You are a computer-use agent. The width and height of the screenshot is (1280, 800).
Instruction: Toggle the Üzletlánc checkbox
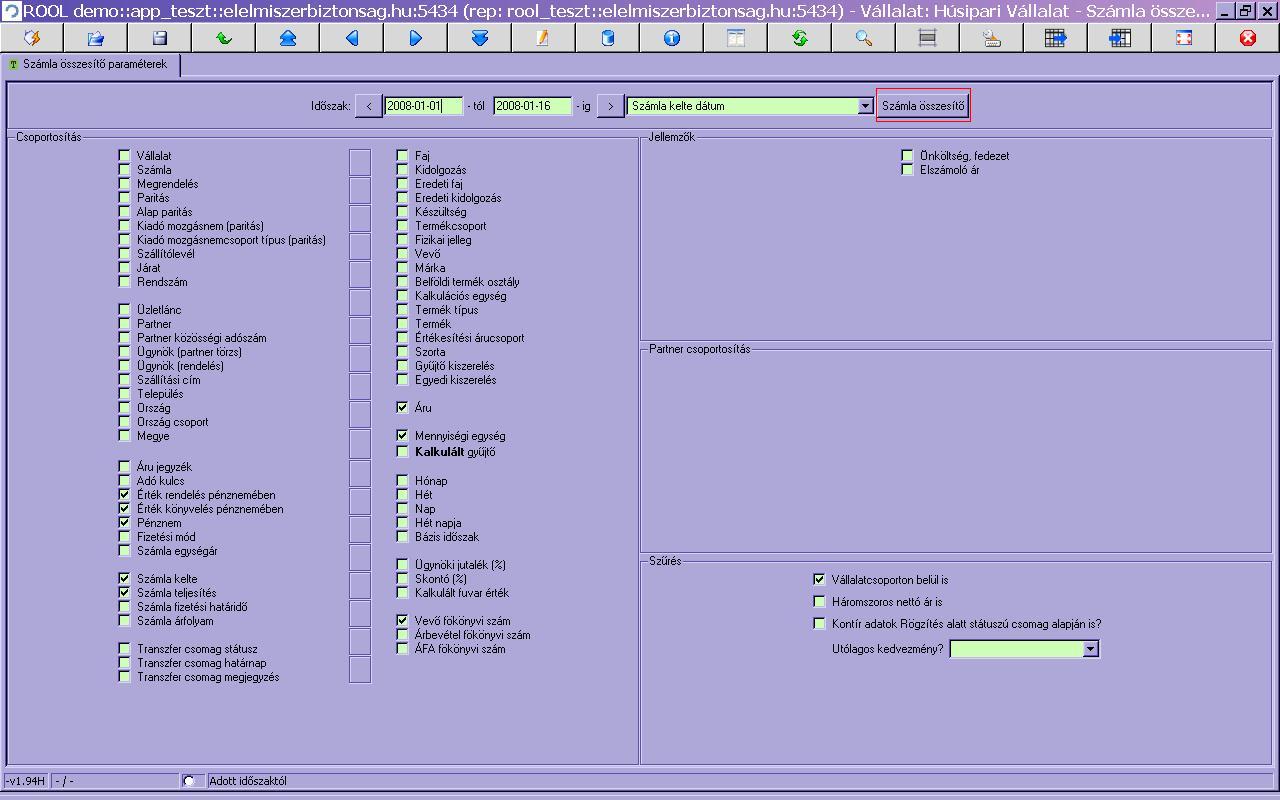(x=124, y=310)
